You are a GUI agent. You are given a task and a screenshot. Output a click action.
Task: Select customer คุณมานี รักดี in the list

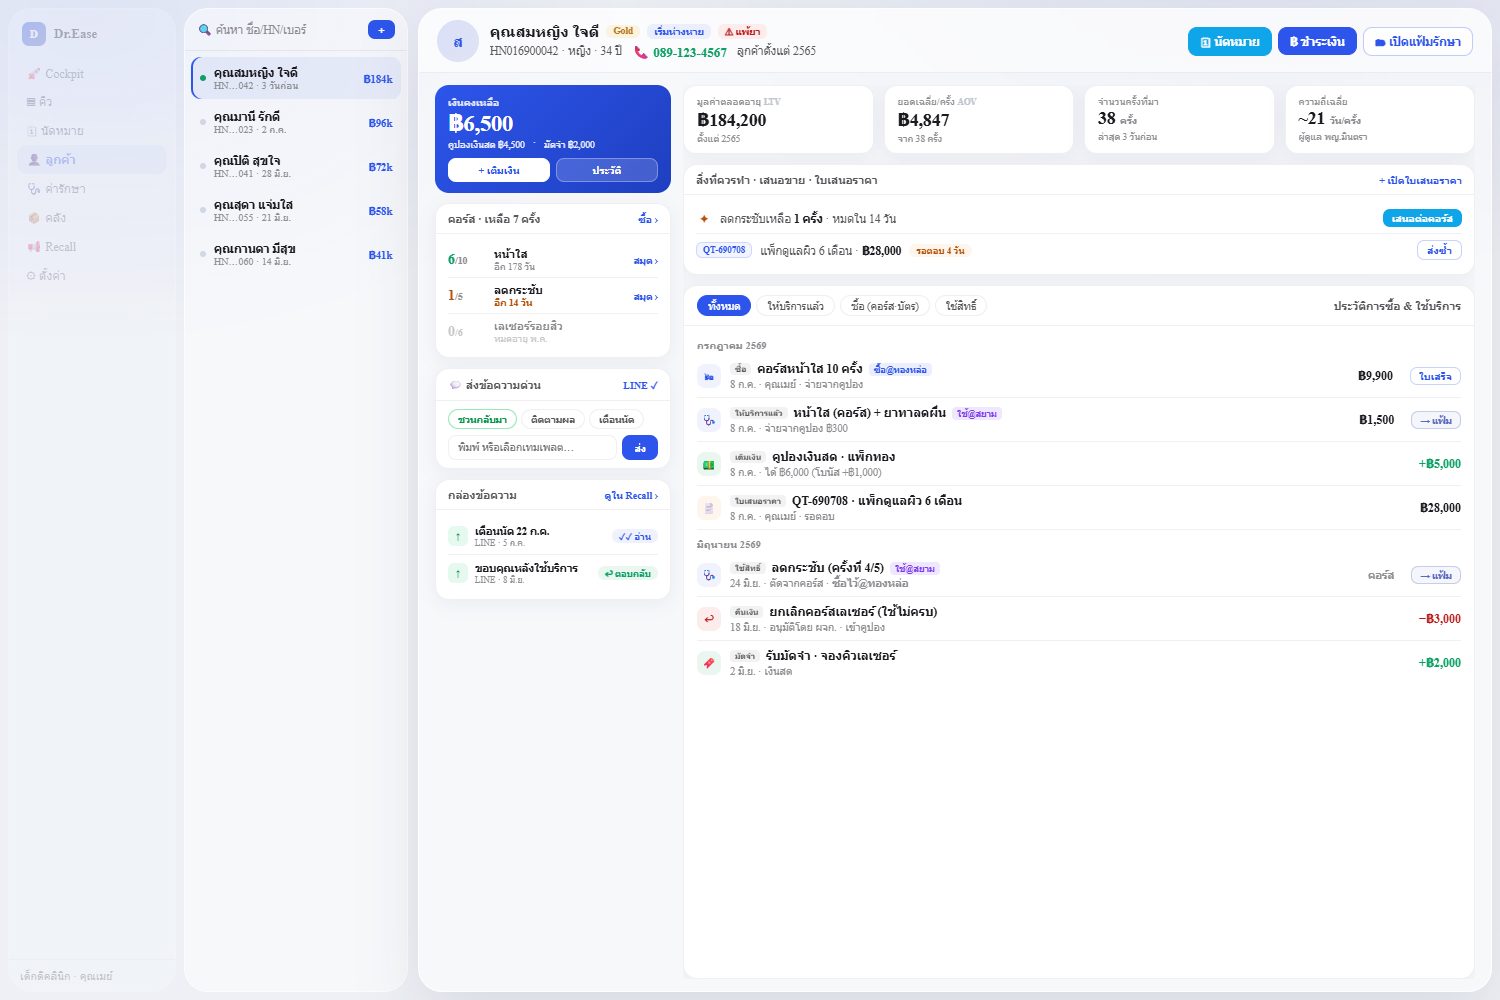[x=296, y=122]
